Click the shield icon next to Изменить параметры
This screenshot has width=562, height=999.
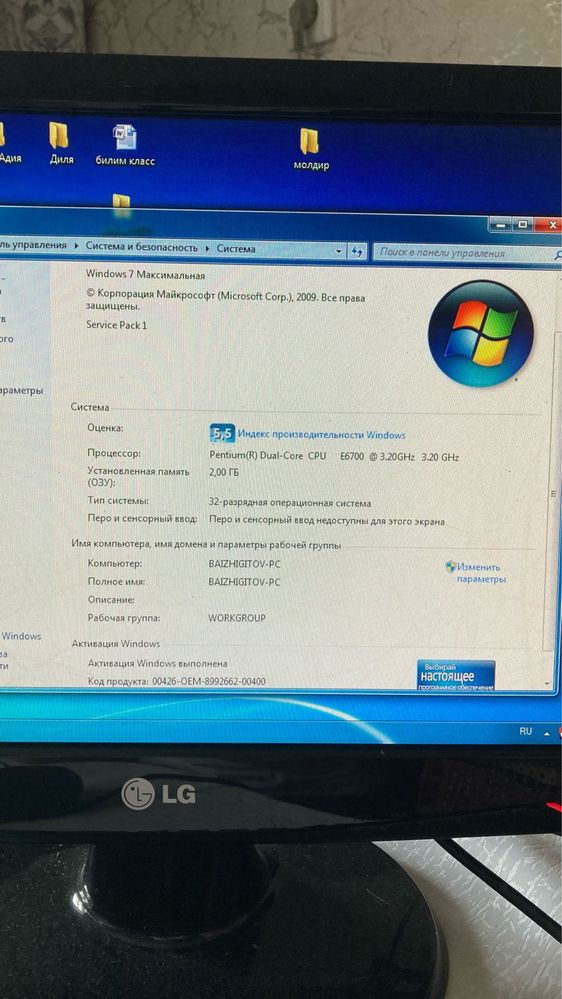450,566
